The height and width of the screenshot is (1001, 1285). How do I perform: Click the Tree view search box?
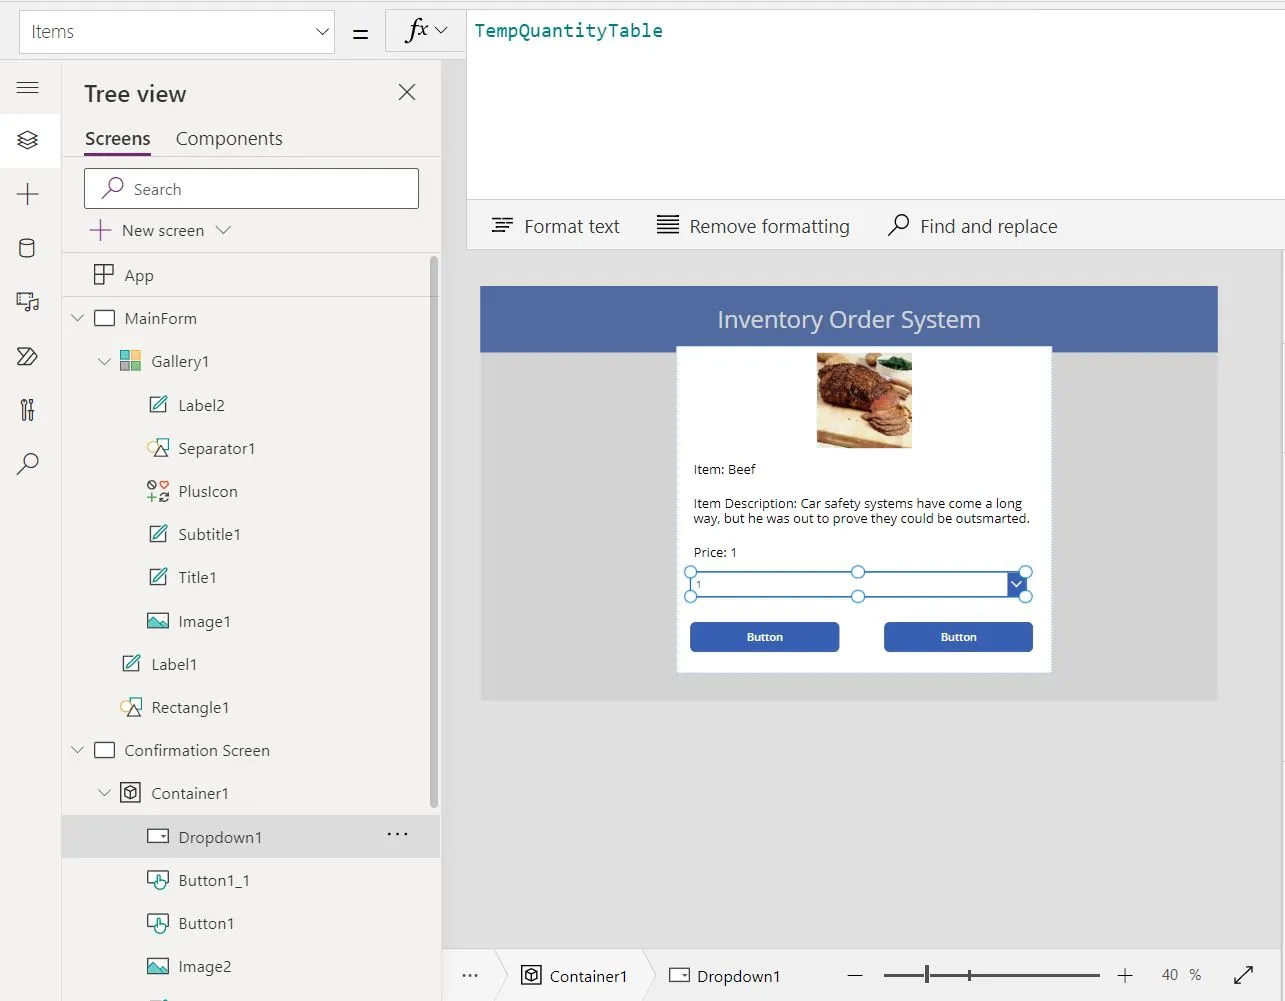250,188
